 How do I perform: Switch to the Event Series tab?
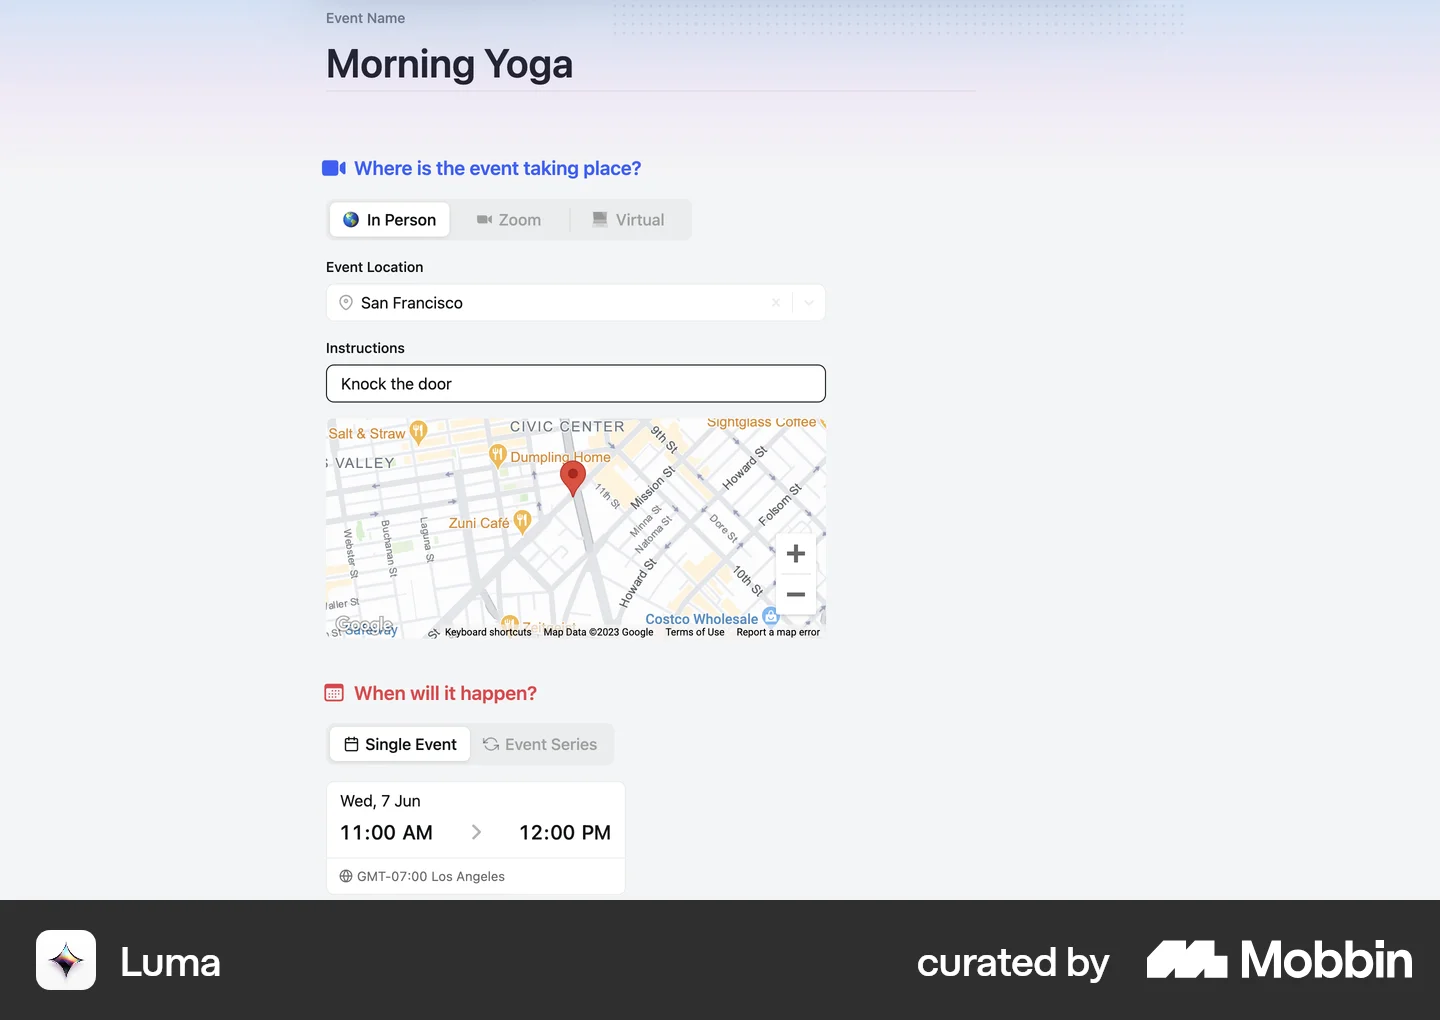pos(540,744)
